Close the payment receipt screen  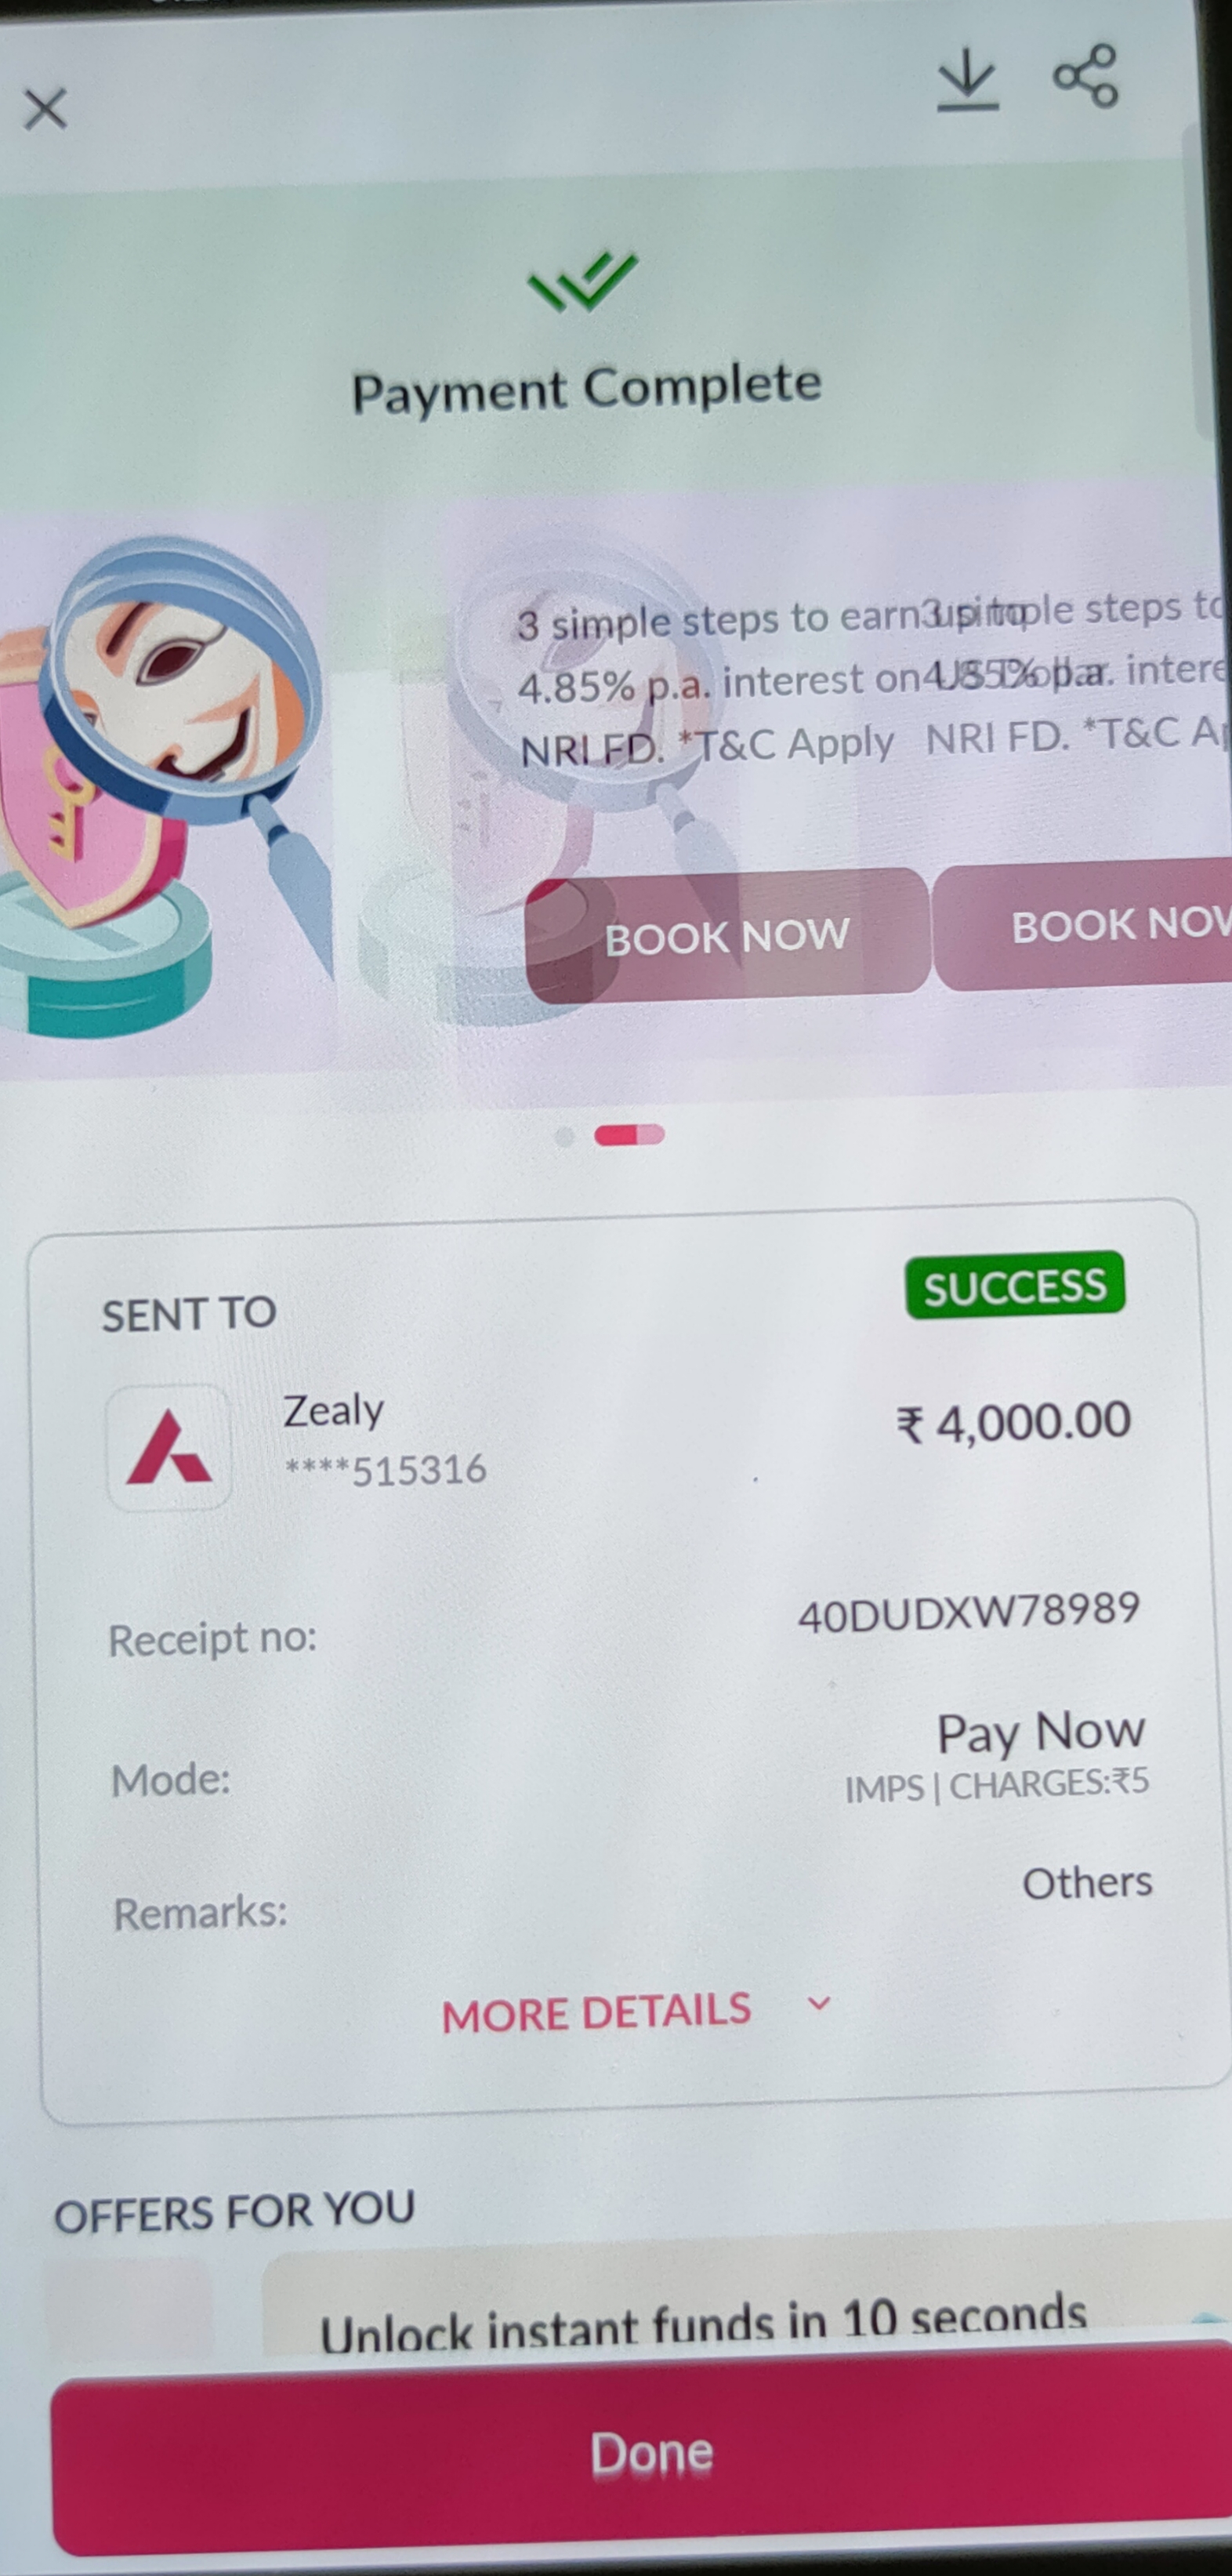tap(45, 108)
